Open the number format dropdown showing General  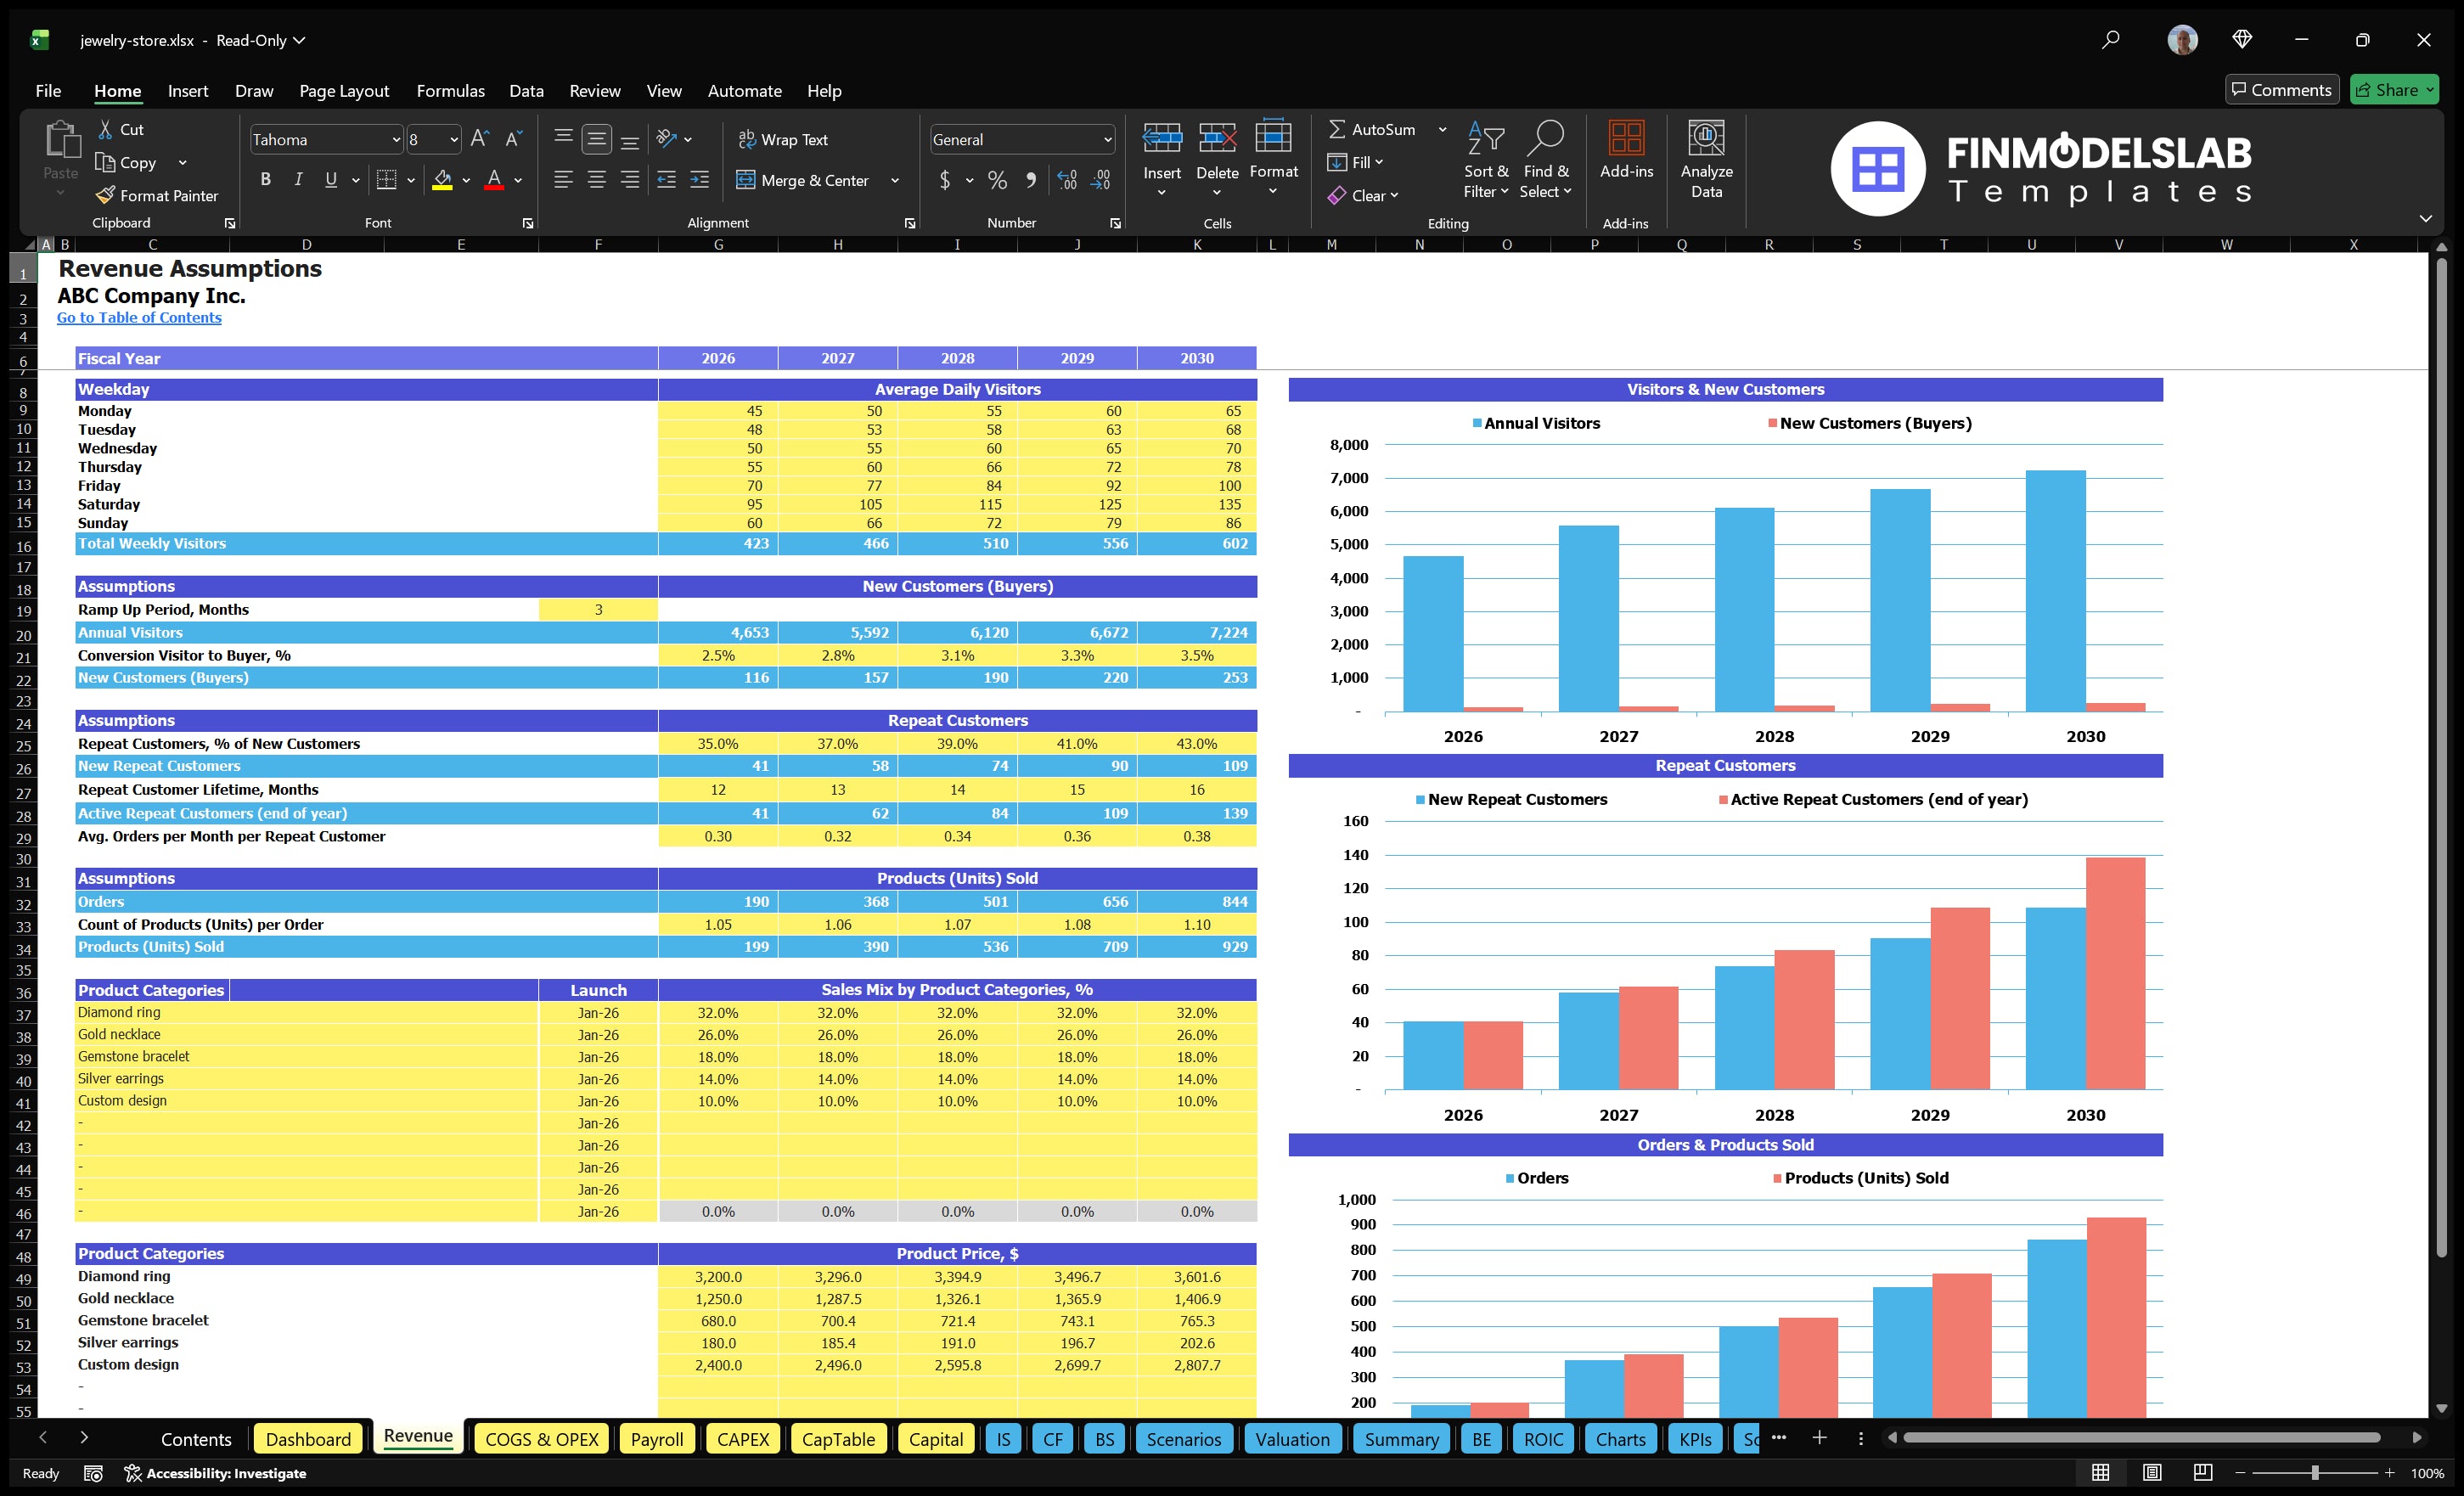(x=1106, y=139)
